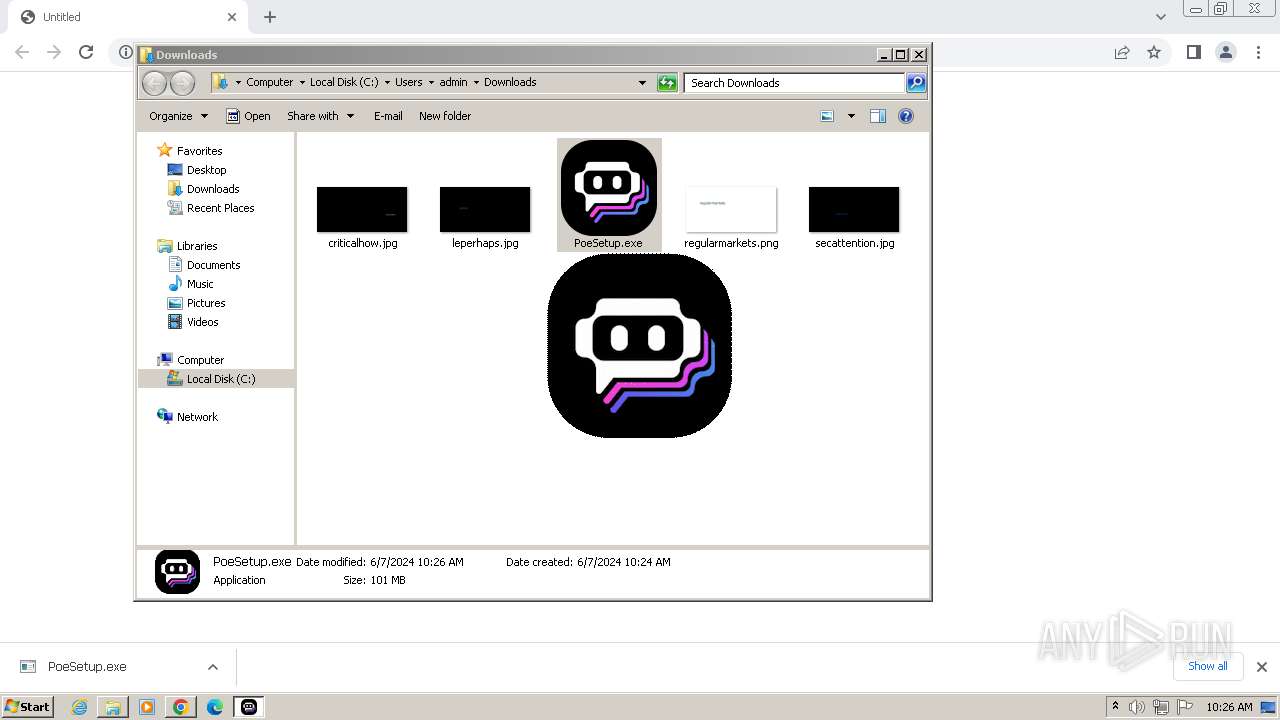
Task: Open the Share with dropdown
Action: [320, 116]
